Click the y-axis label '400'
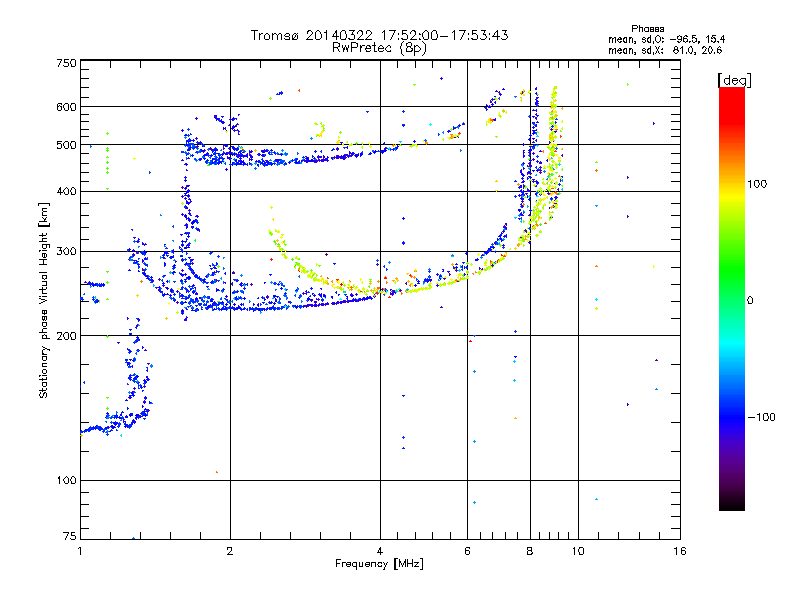The height and width of the screenshot is (600, 800). pos(67,192)
